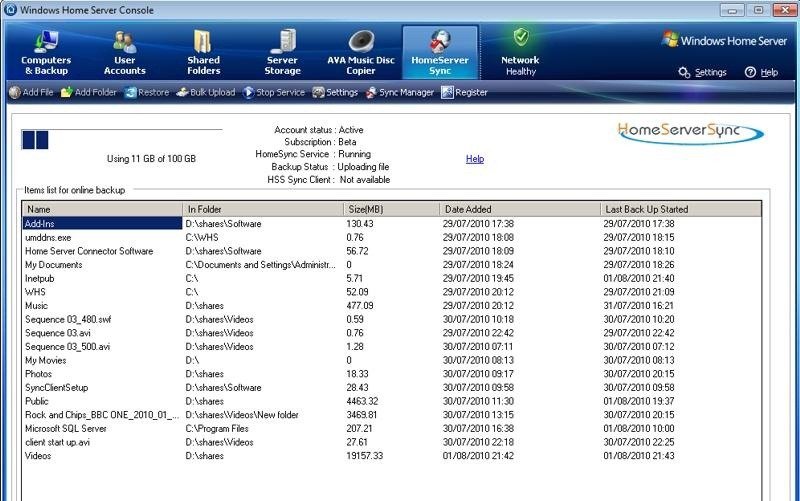Select the Videos row
800x501 pixels.
[392, 456]
